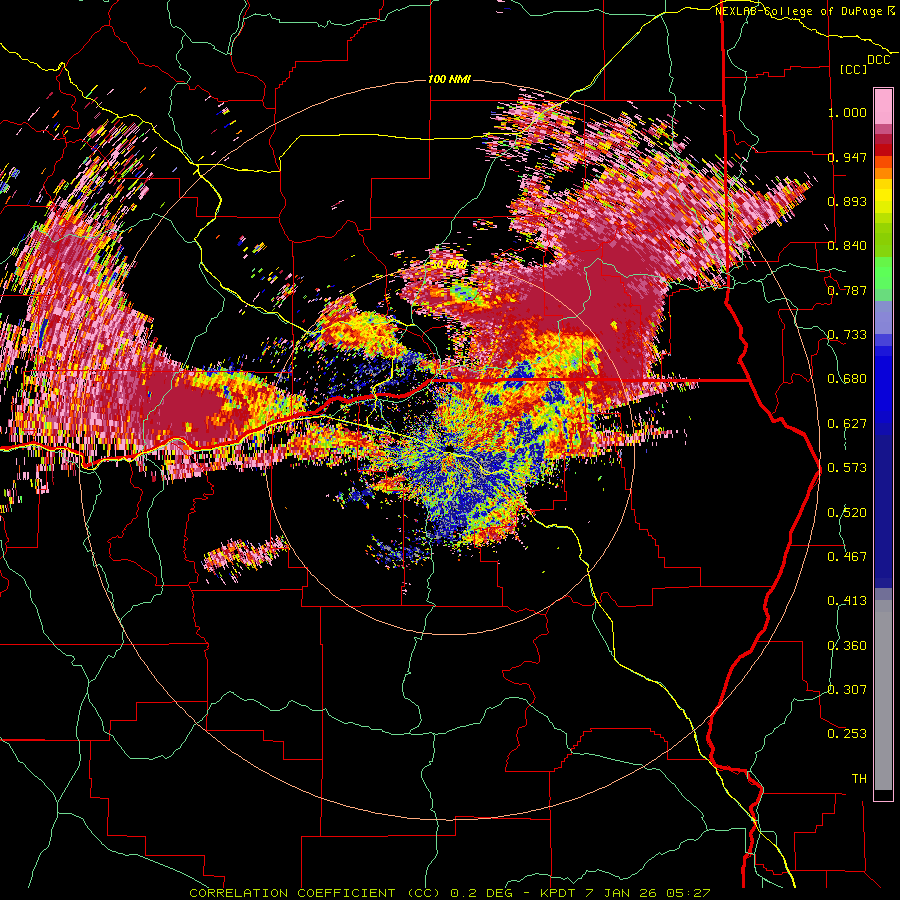Pick the orange-red swatch beside 0.947
The image size is (900, 900).
[x=883, y=162]
